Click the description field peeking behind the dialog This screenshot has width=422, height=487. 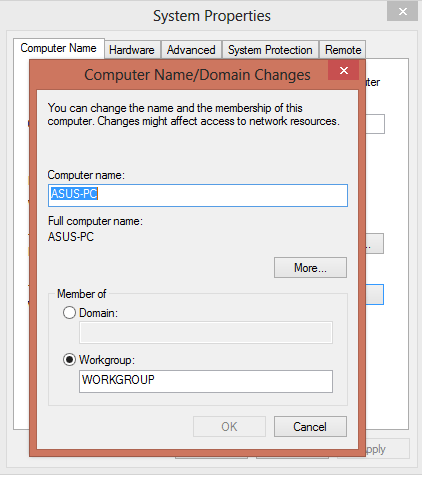click(x=375, y=124)
